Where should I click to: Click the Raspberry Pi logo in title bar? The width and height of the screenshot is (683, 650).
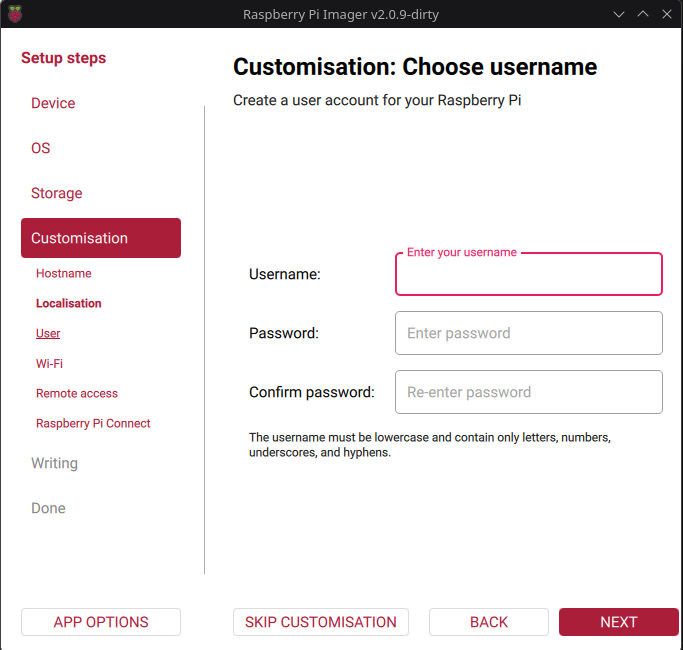(x=15, y=14)
